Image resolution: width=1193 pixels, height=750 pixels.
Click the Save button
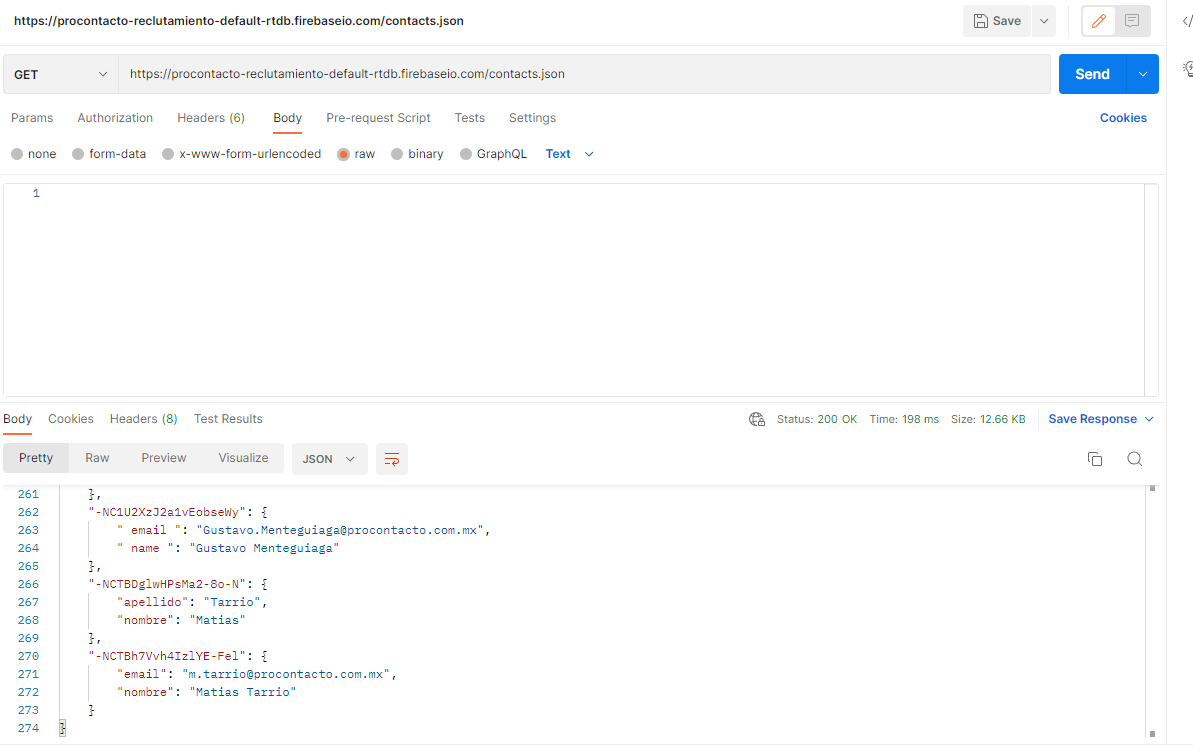click(997, 21)
